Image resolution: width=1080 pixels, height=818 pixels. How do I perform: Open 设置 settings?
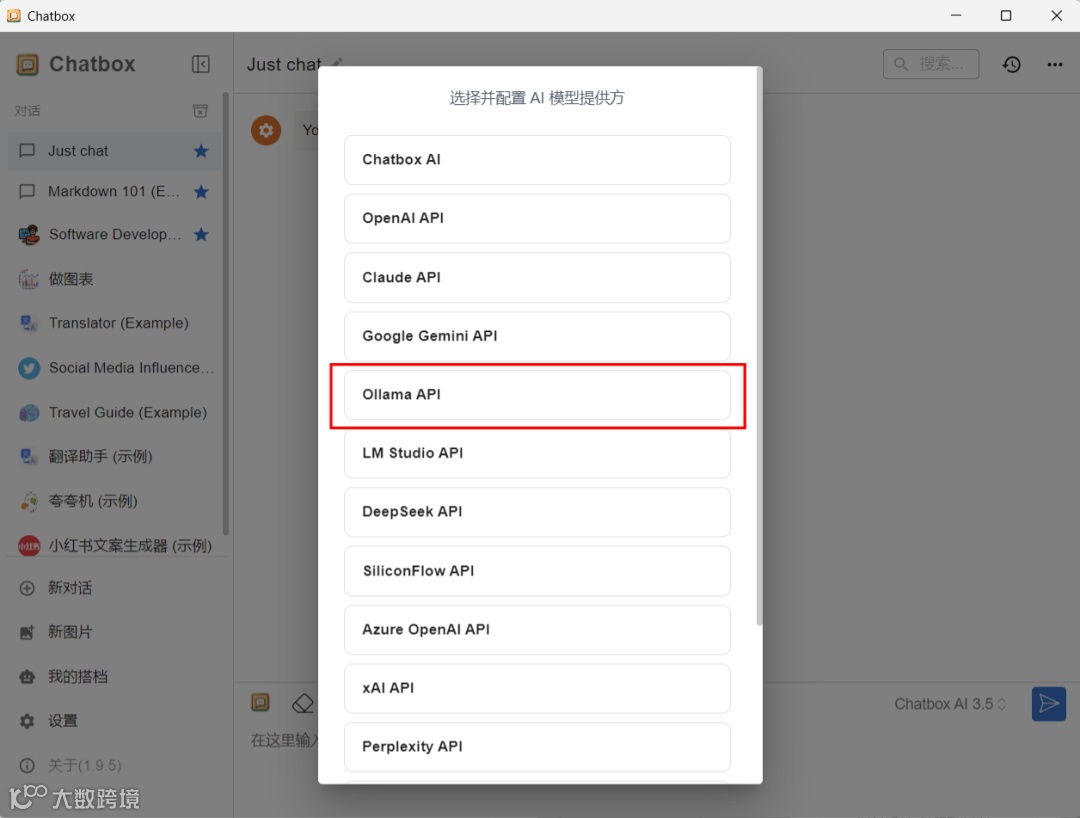click(x=114, y=721)
